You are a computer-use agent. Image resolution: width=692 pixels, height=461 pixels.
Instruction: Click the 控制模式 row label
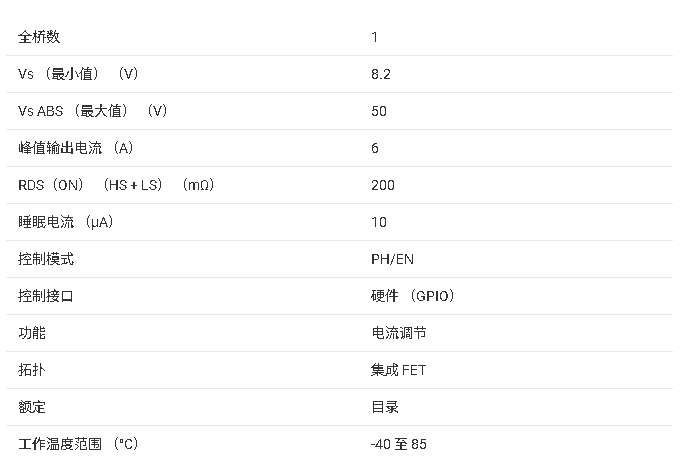click(46, 259)
